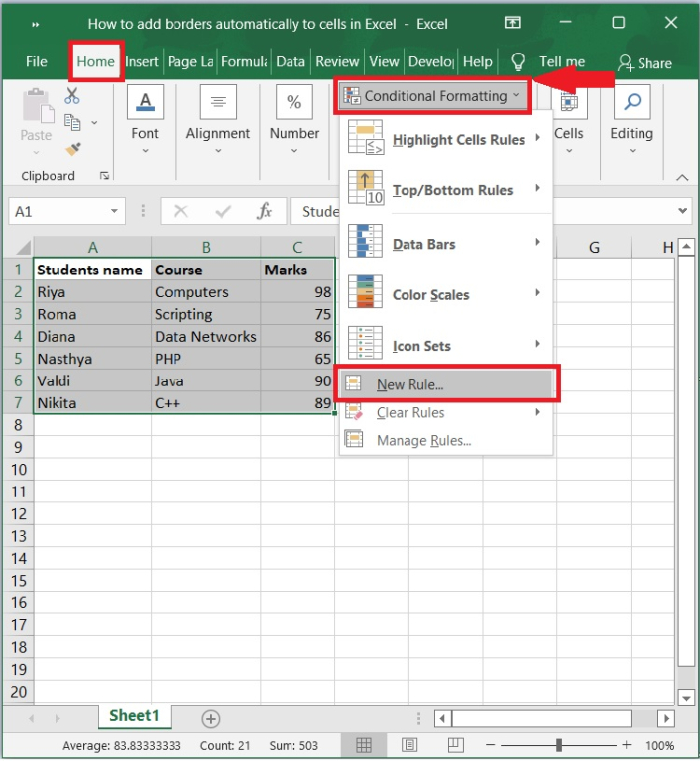
Task: Select cell containing Nasthya
Action: point(93,359)
